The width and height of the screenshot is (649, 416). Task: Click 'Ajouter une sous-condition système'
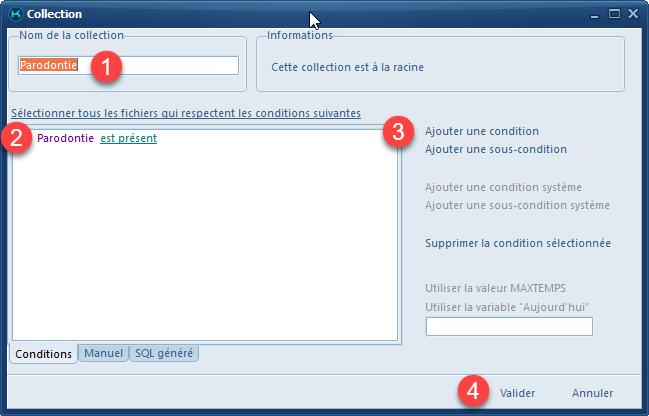[516, 205]
